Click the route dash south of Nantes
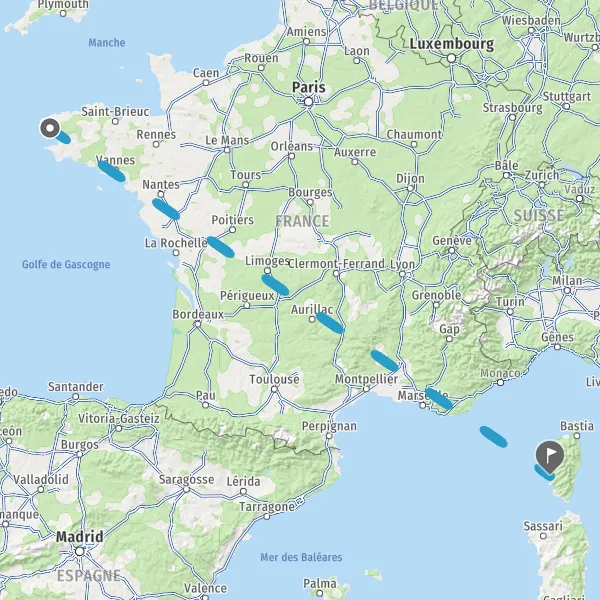Image resolution: width=600 pixels, height=600 pixels. coord(166,209)
